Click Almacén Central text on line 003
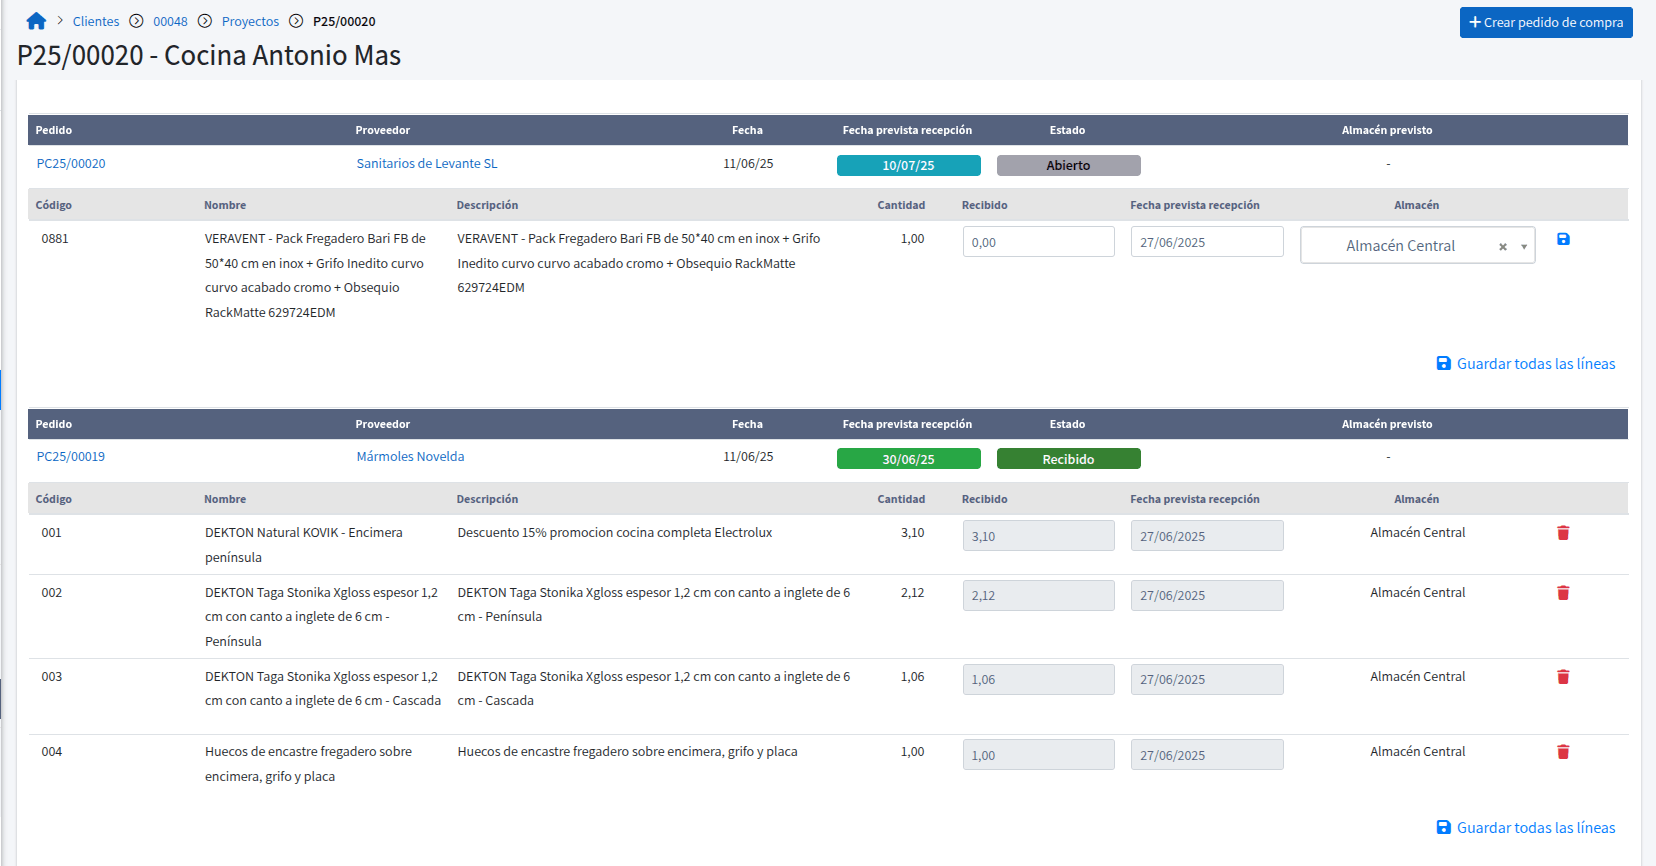Viewport: 1656px width, 866px height. (1417, 677)
